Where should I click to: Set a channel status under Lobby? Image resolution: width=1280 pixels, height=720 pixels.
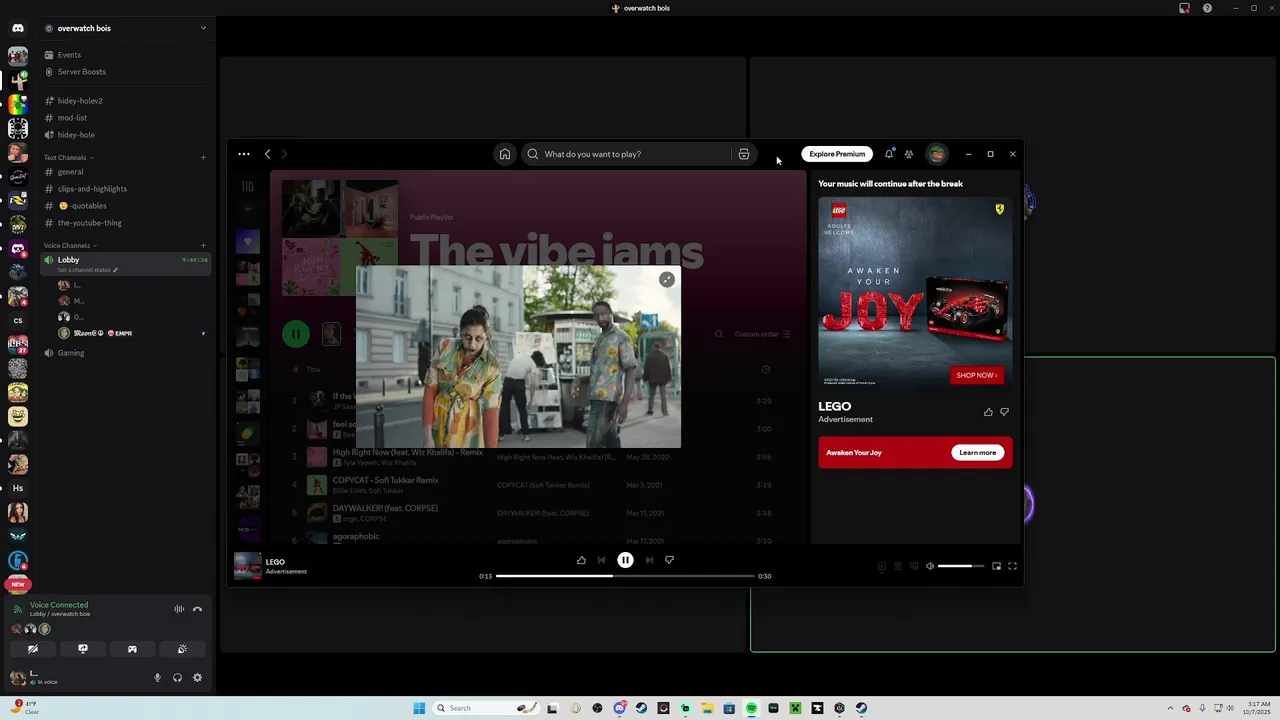coord(87,270)
